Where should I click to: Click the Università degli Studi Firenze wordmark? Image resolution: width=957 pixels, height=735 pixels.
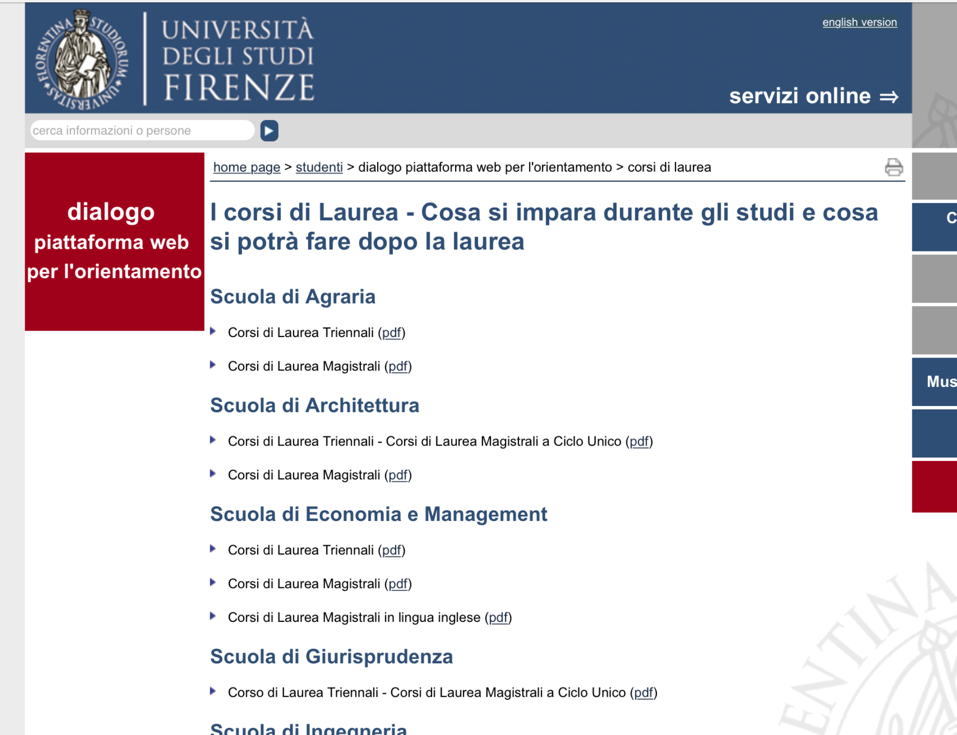pos(238,59)
